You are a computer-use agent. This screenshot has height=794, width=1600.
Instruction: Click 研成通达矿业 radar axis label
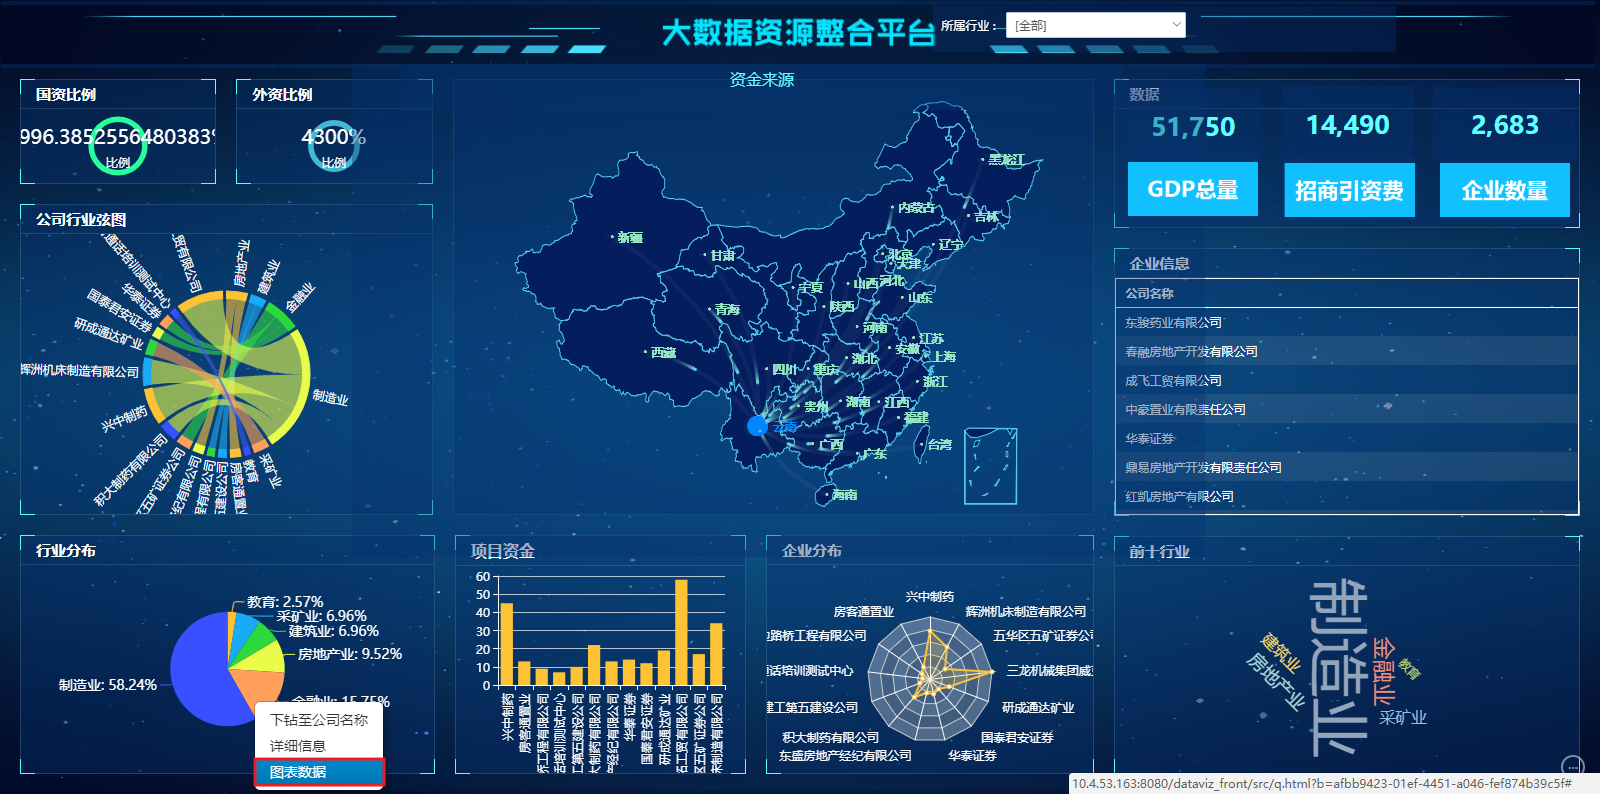pyautogui.click(x=1038, y=708)
